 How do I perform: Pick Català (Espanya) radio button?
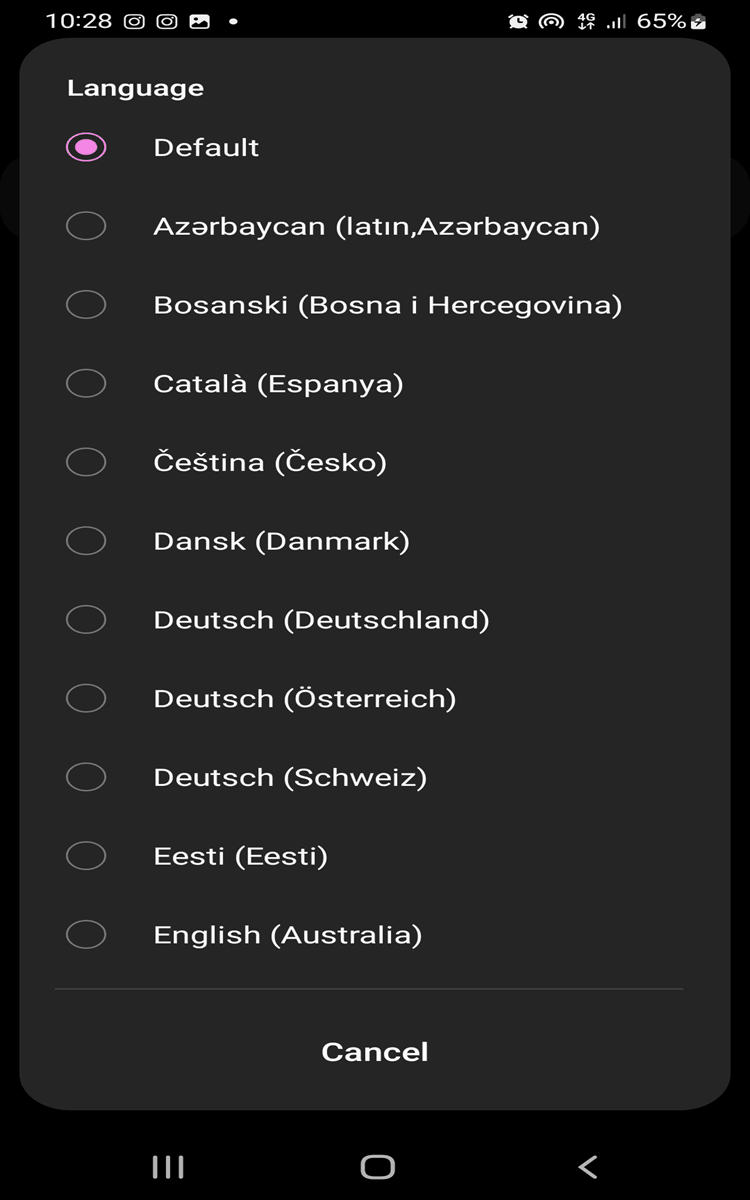point(86,383)
